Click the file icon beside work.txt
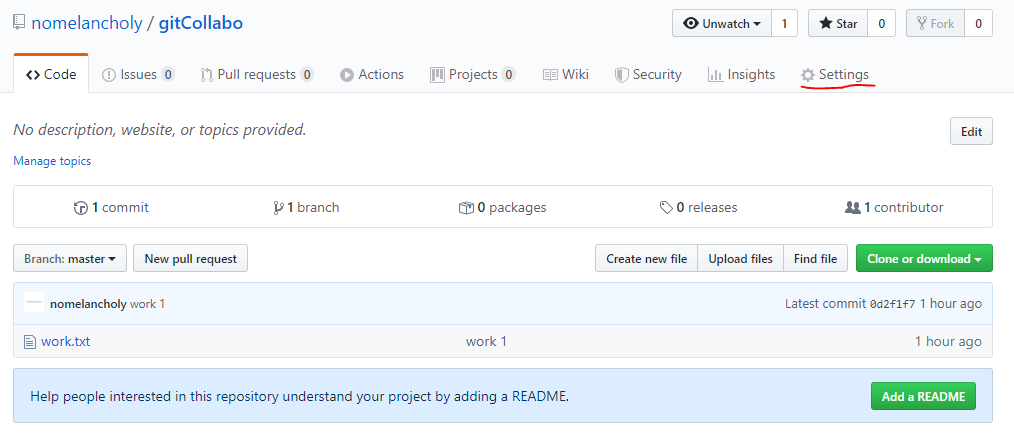Screen dimensions: 1014x445 pos(29,342)
